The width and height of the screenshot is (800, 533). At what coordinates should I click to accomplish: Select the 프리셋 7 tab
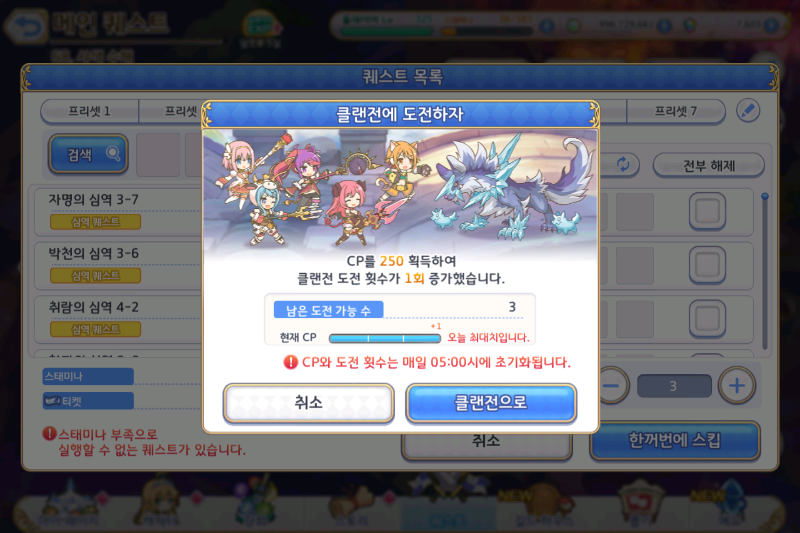676,111
